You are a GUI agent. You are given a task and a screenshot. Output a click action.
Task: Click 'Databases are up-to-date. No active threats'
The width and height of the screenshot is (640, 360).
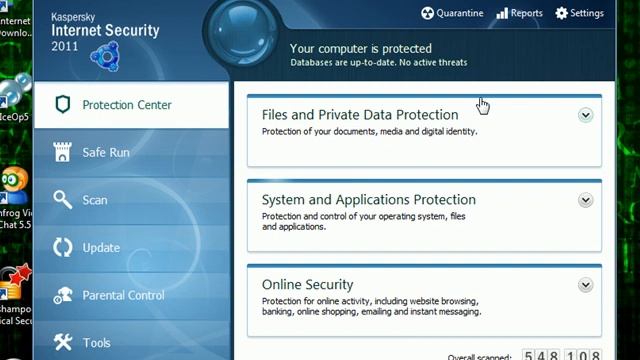[x=379, y=62]
